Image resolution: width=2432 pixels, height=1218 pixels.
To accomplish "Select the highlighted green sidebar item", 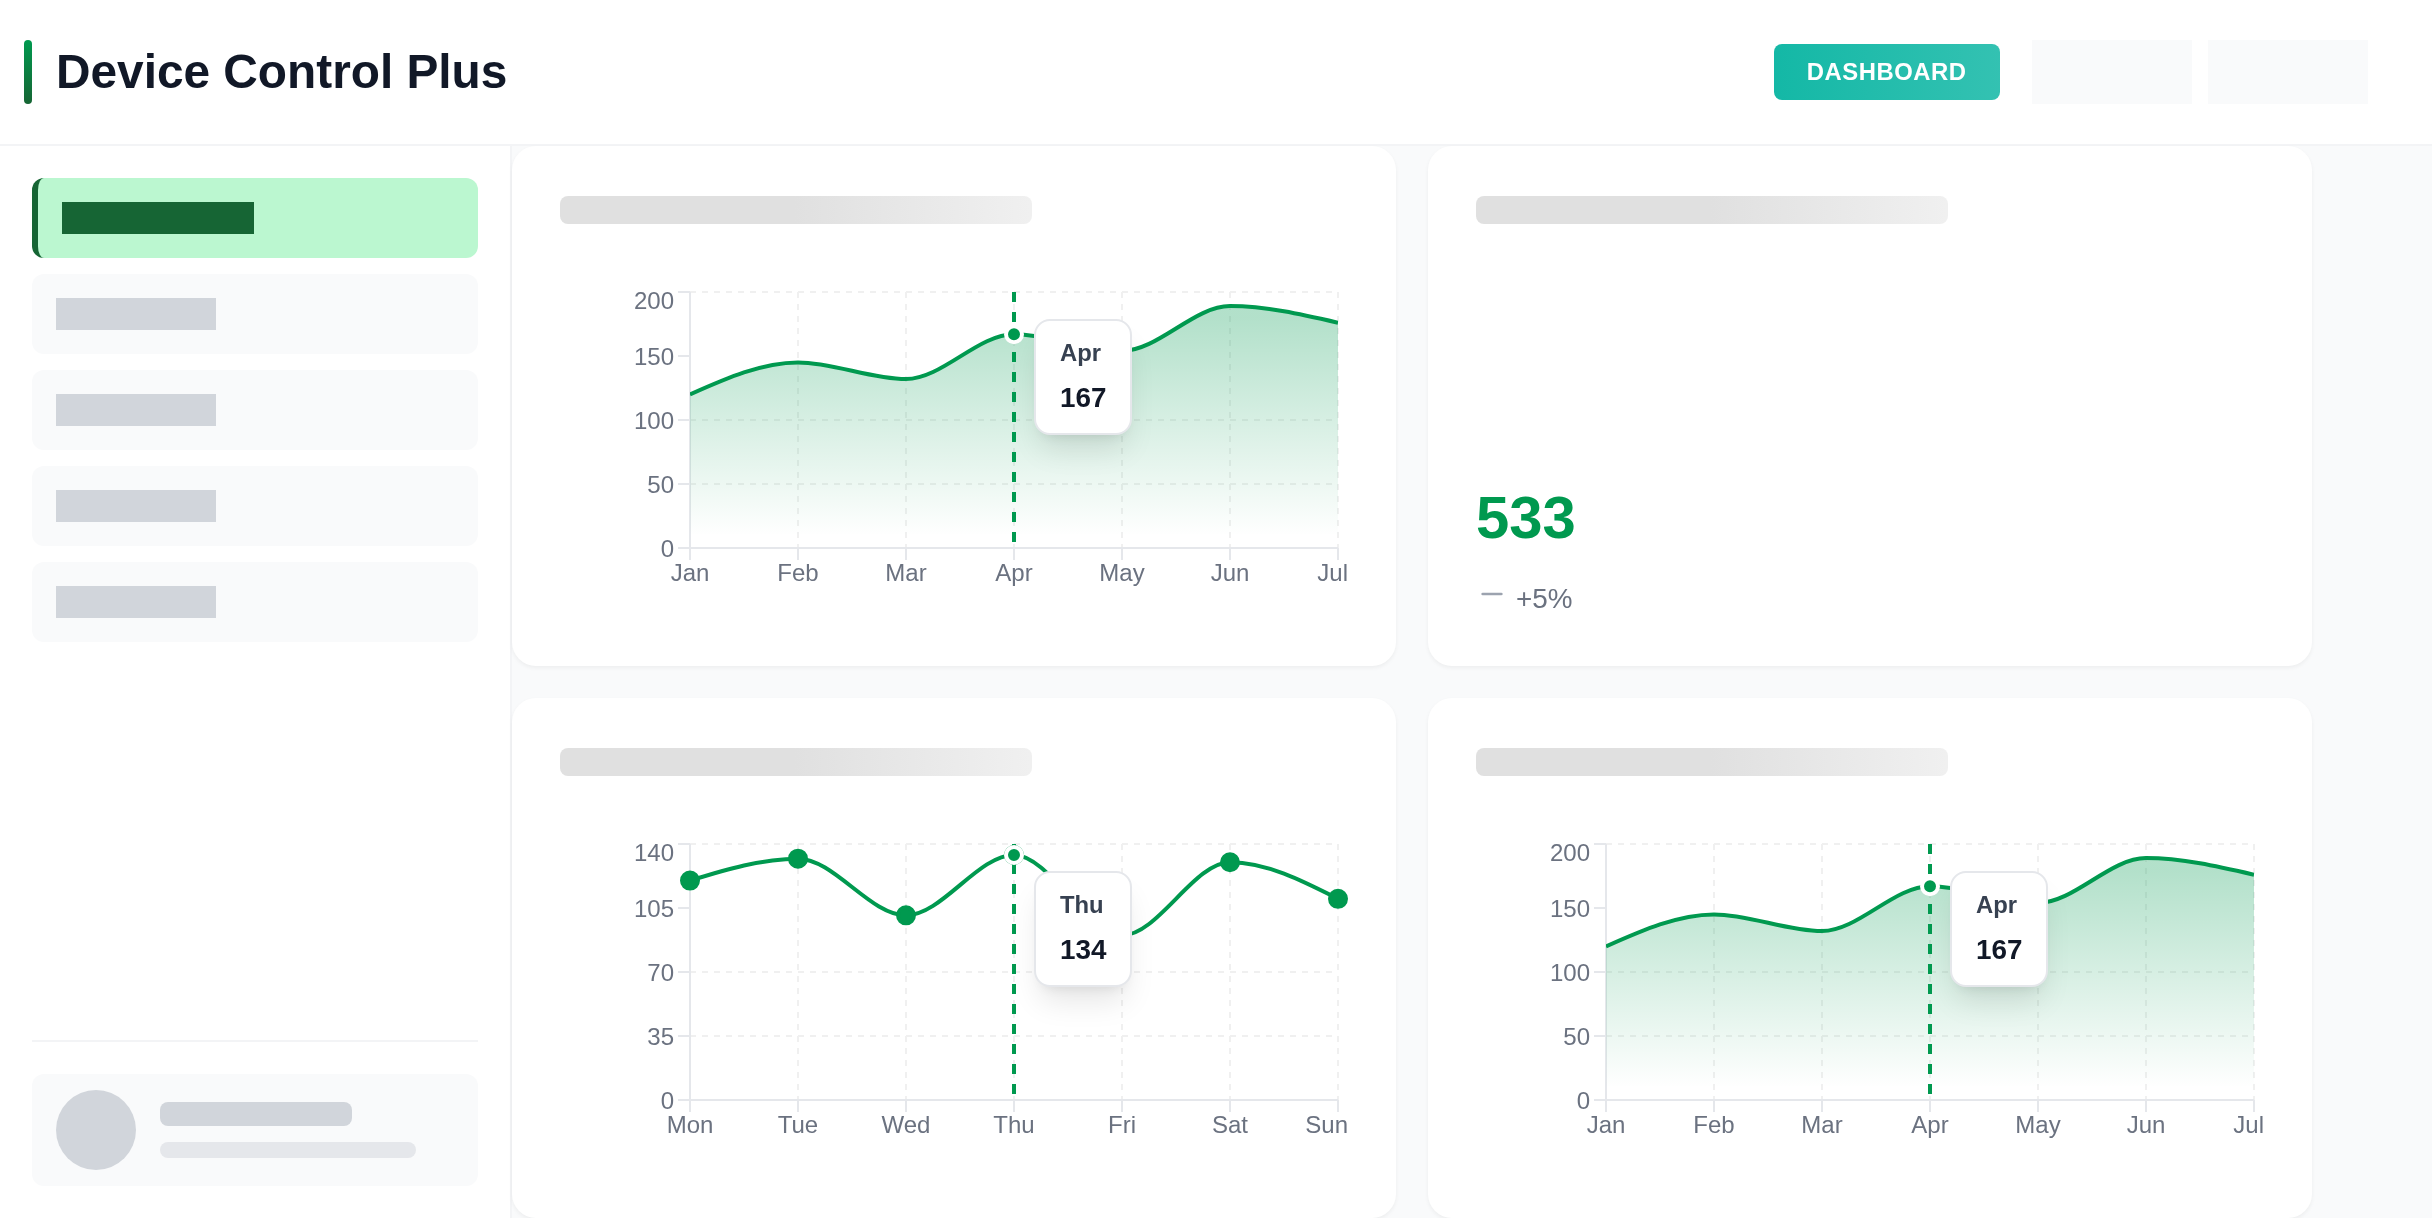I will (255, 218).
